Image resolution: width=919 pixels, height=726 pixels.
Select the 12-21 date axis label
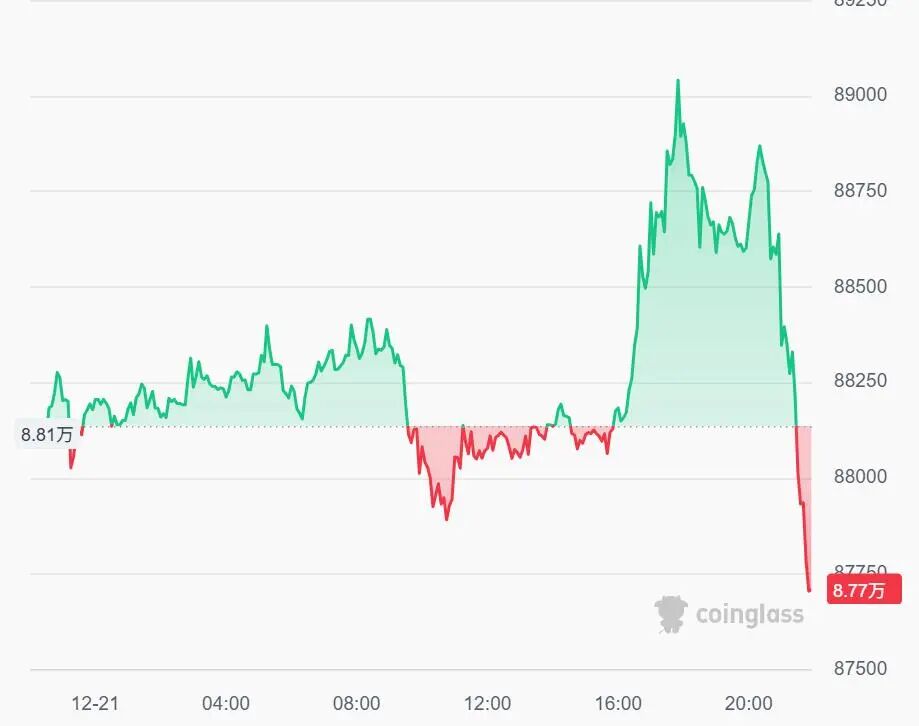[x=95, y=703]
